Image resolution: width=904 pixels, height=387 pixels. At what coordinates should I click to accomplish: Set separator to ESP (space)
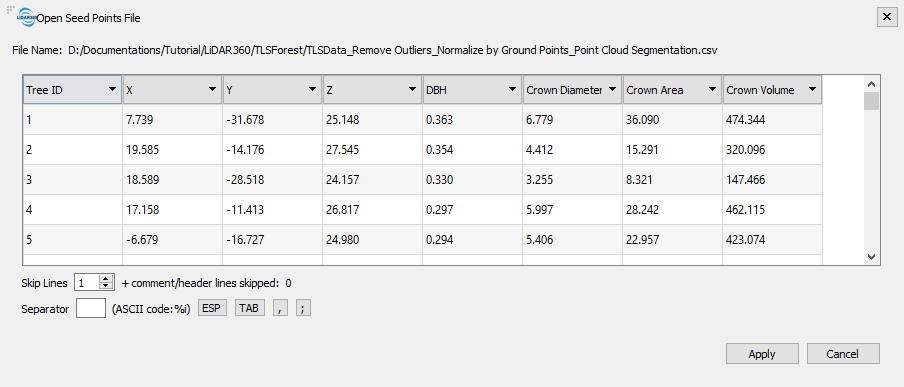pos(213,308)
